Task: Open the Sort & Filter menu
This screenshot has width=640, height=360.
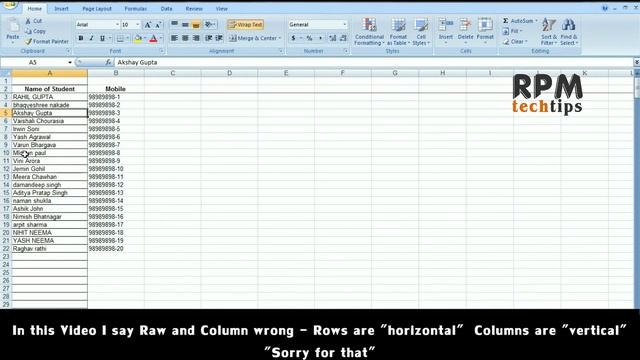Action: (549, 32)
